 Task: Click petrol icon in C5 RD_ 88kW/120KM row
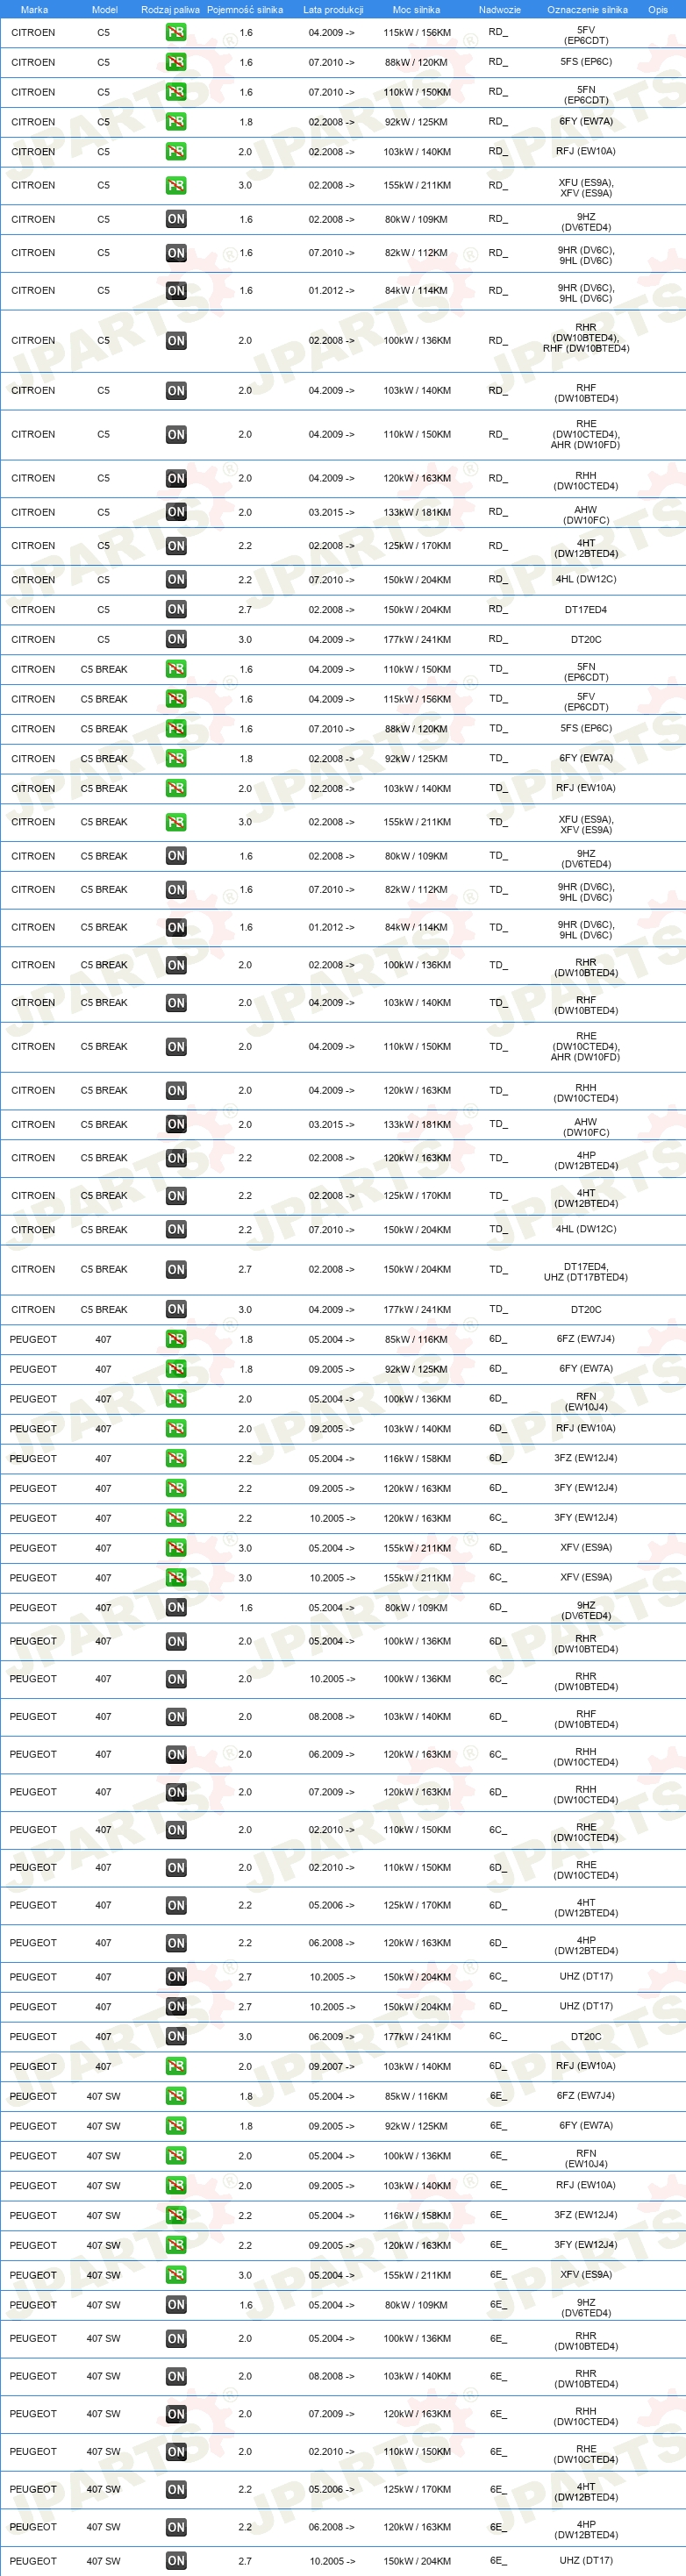(176, 62)
